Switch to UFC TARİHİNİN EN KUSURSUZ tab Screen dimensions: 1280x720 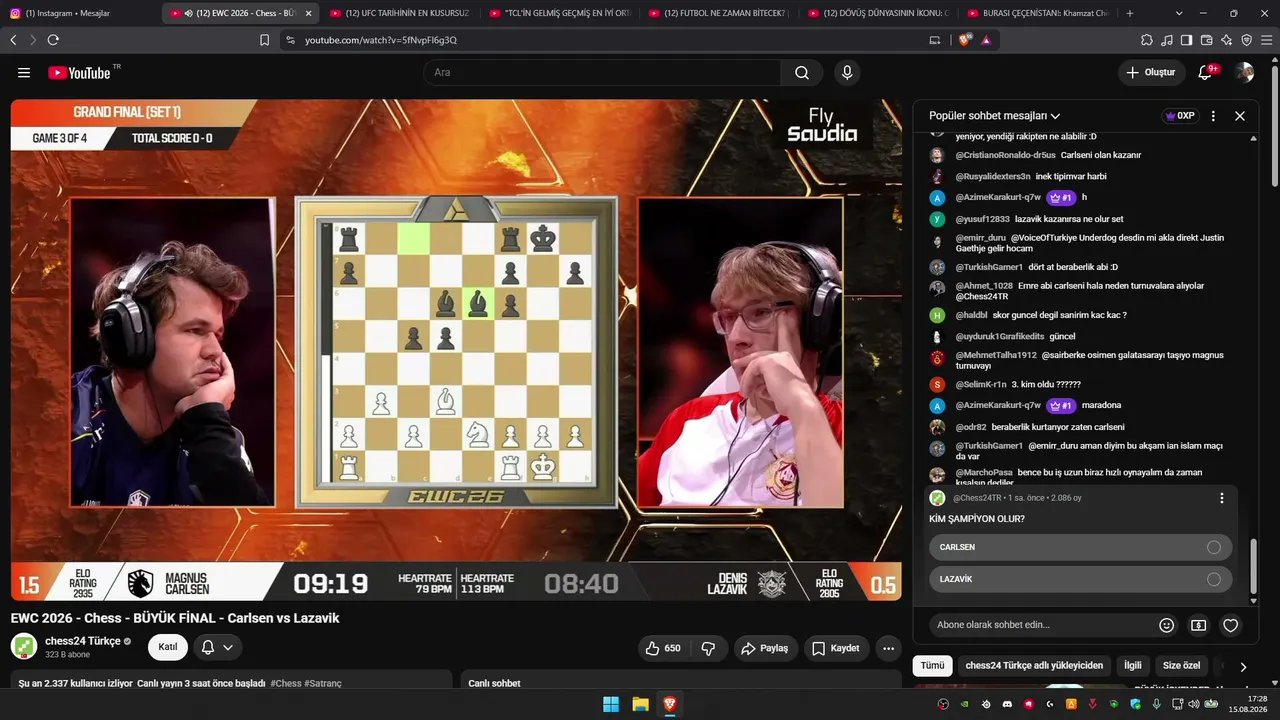(x=399, y=13)
